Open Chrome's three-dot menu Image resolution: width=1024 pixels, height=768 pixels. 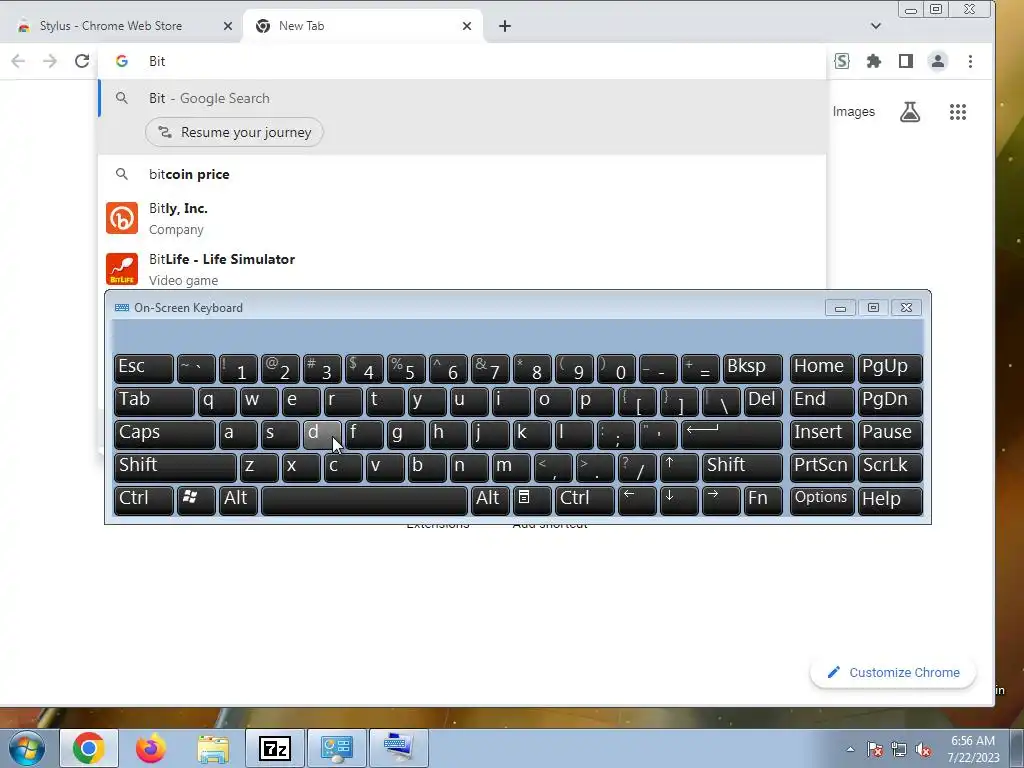[x=970, y=61]
